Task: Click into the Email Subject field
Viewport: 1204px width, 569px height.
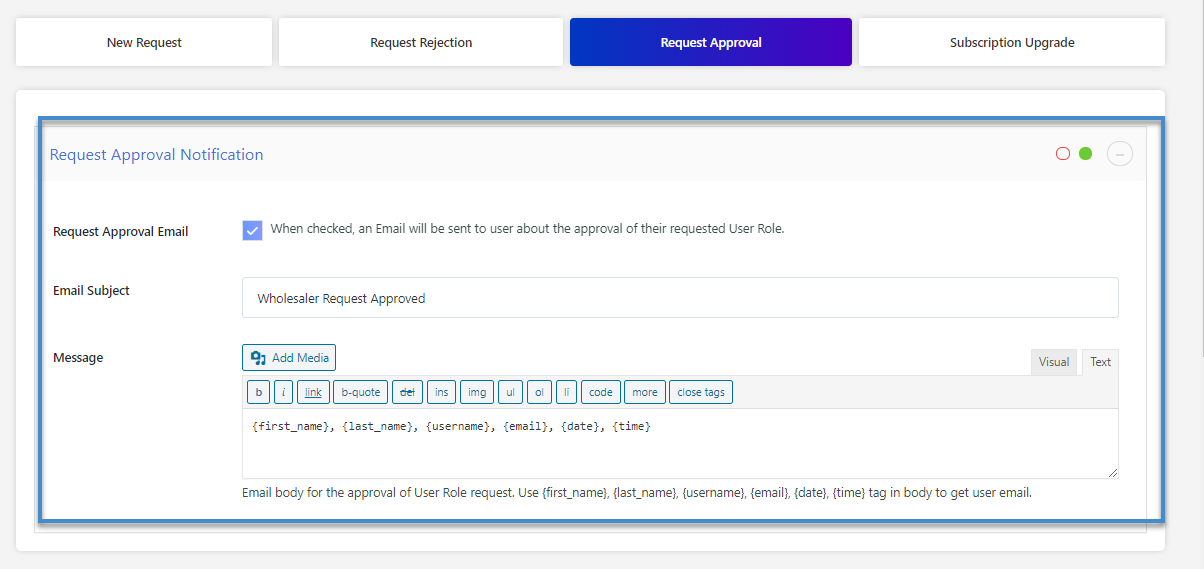Action: click(x=680, y=298)
